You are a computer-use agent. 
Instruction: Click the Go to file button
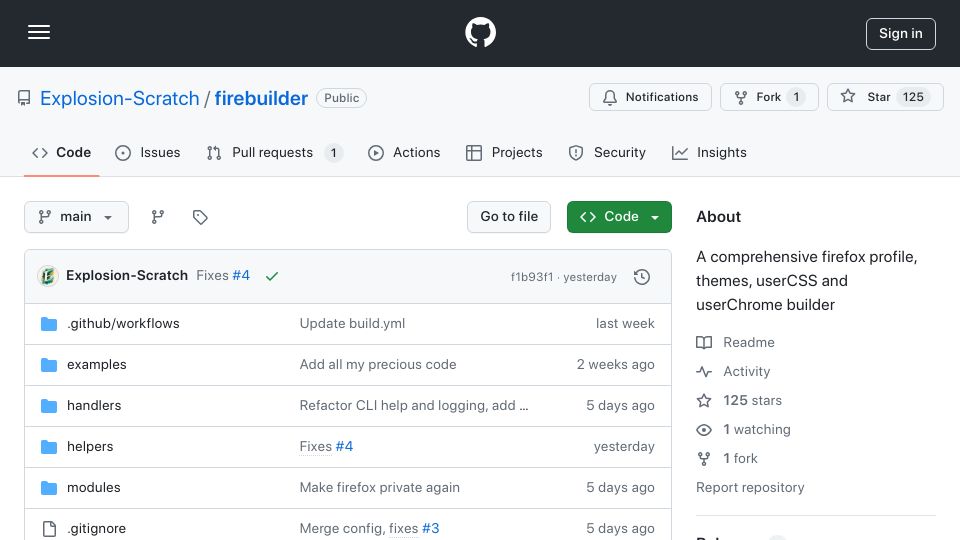(x=509, y=217)
